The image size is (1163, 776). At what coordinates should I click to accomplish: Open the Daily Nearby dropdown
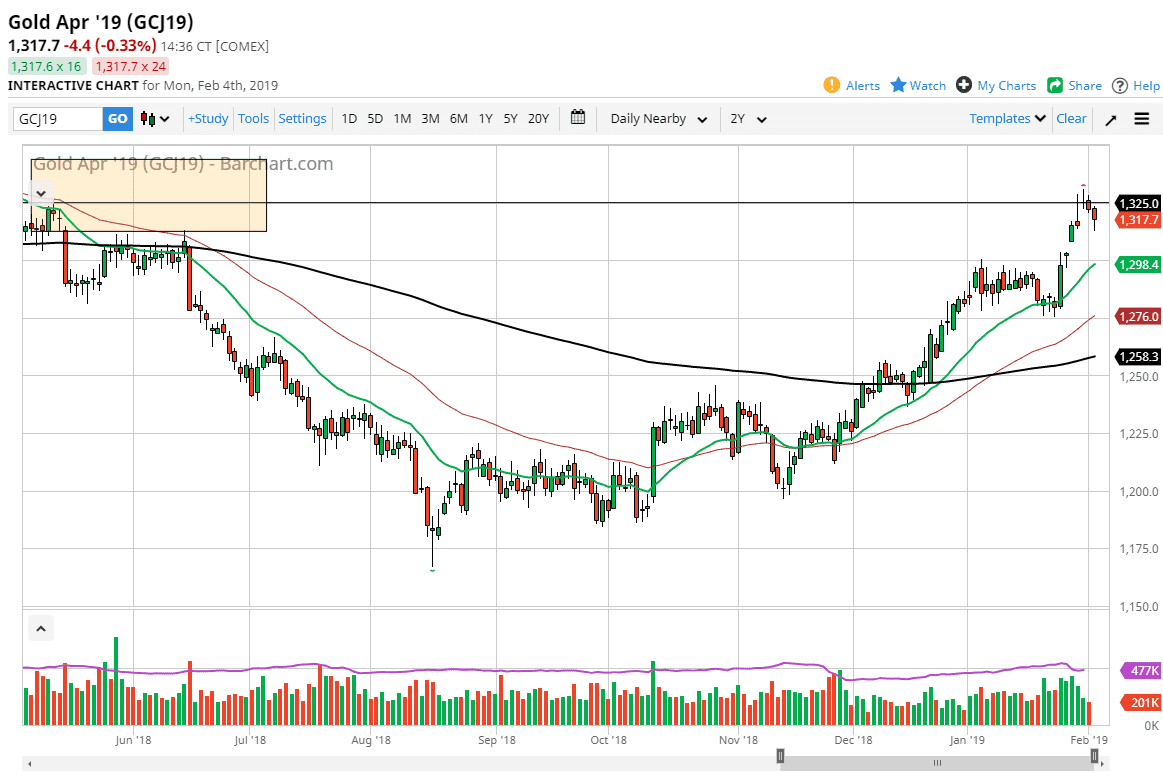657,118
